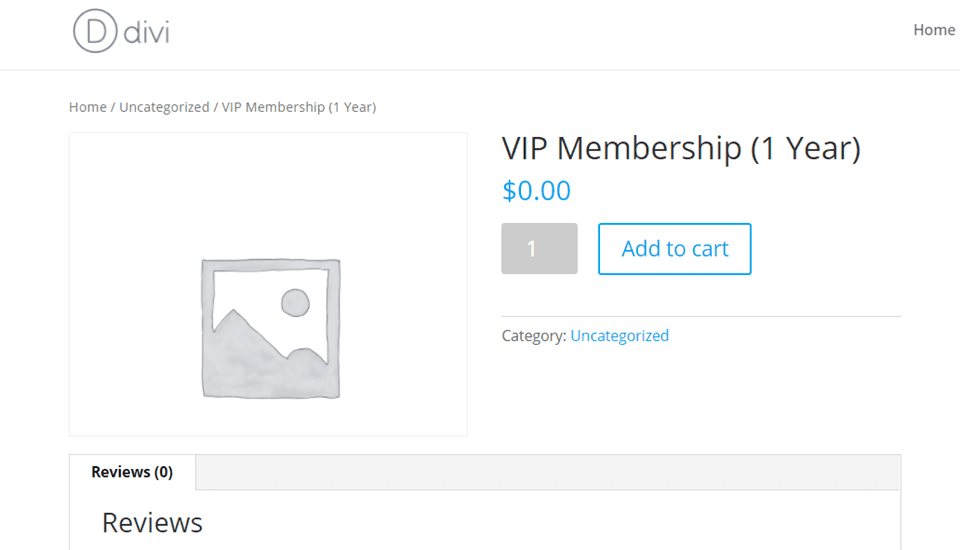Screen dimensions: 960x550
Task: Click the circular Divi "D" logo icon
Action: pos(96,31)
